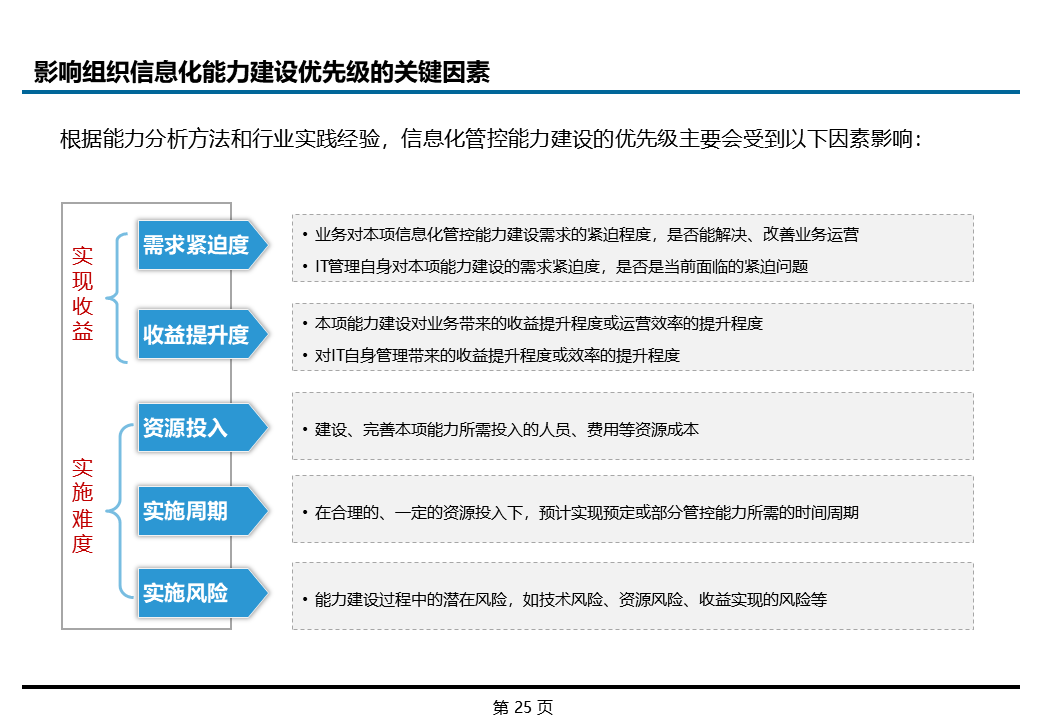Click the red vertical text 实现收益

(x=82, y=293)
